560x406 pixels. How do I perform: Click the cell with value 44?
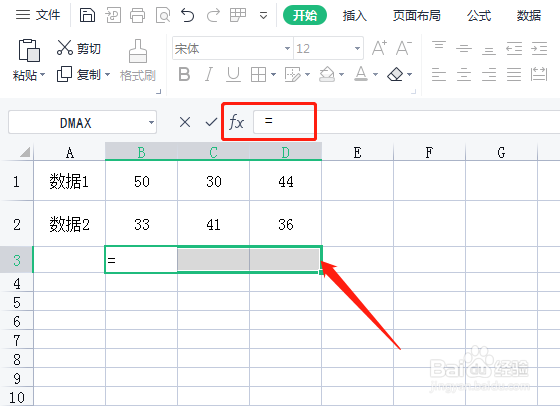click(x=286, y=181)
